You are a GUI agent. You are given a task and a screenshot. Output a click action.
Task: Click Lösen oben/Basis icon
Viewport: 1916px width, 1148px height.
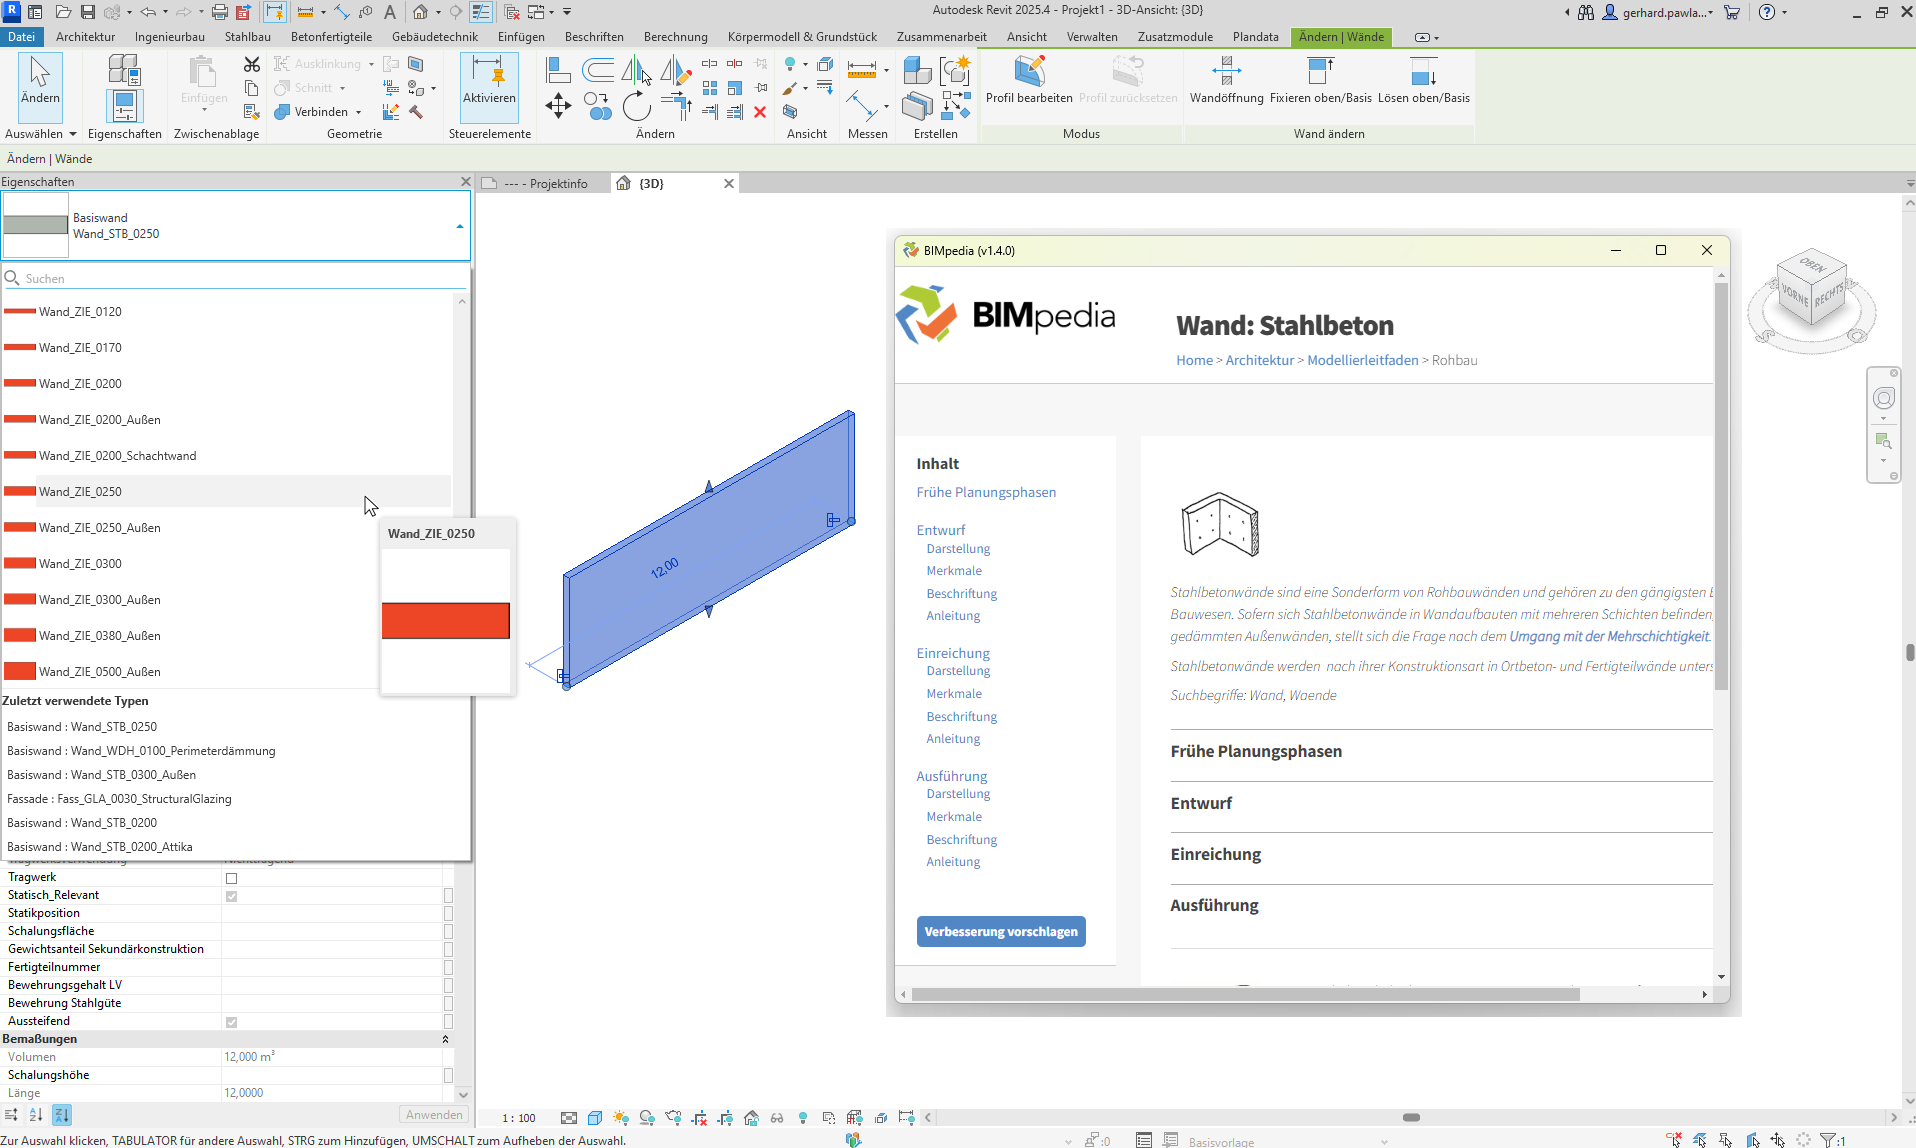click(x=1423, y=78)
